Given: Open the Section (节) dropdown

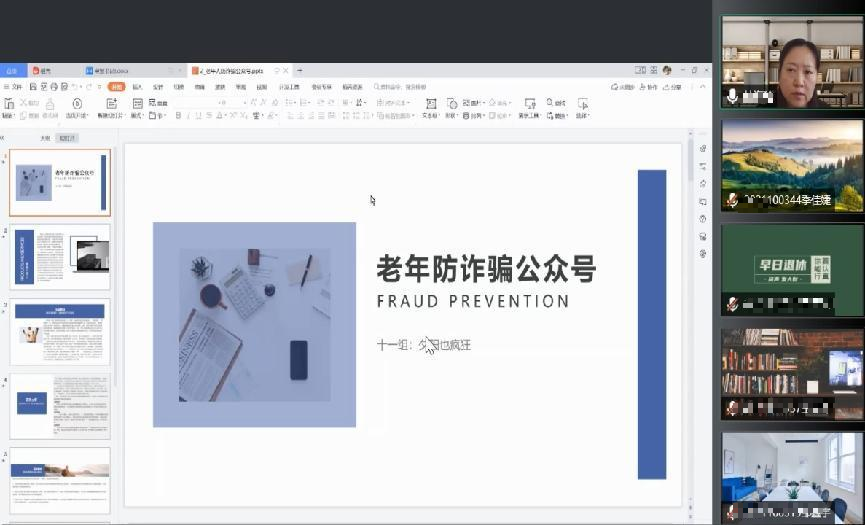Looking at the screenshot, I should click(157, 116).
